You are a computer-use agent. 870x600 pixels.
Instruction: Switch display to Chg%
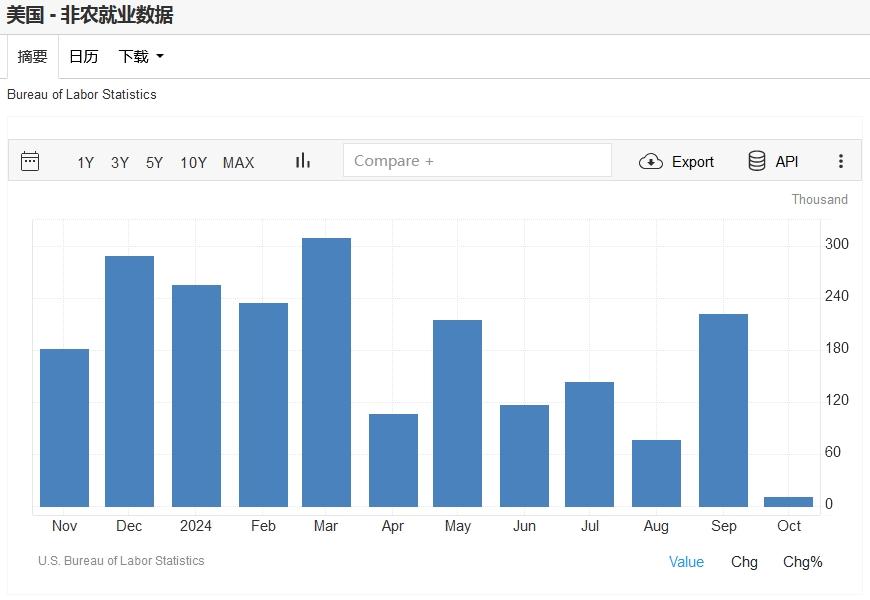tap(802, 562)
